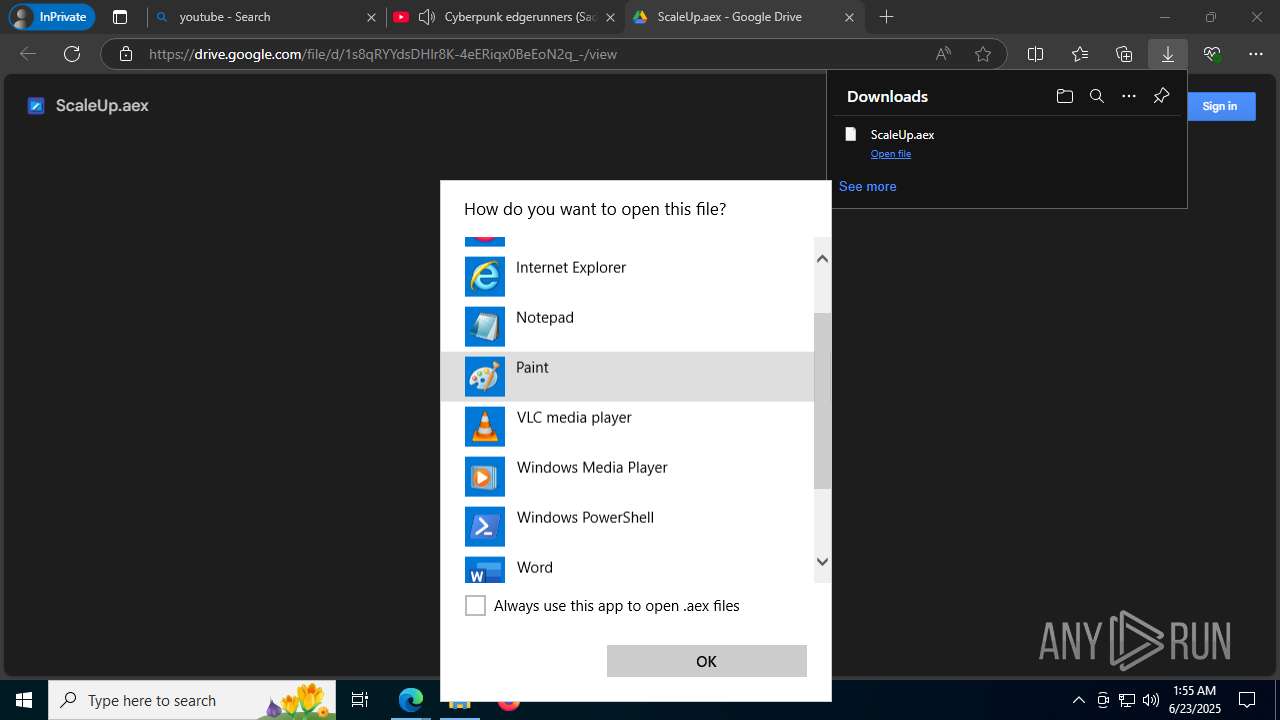Pick the Paint palette icon
Viewport: 1280px width, 720px height.
tap(485, 377)
